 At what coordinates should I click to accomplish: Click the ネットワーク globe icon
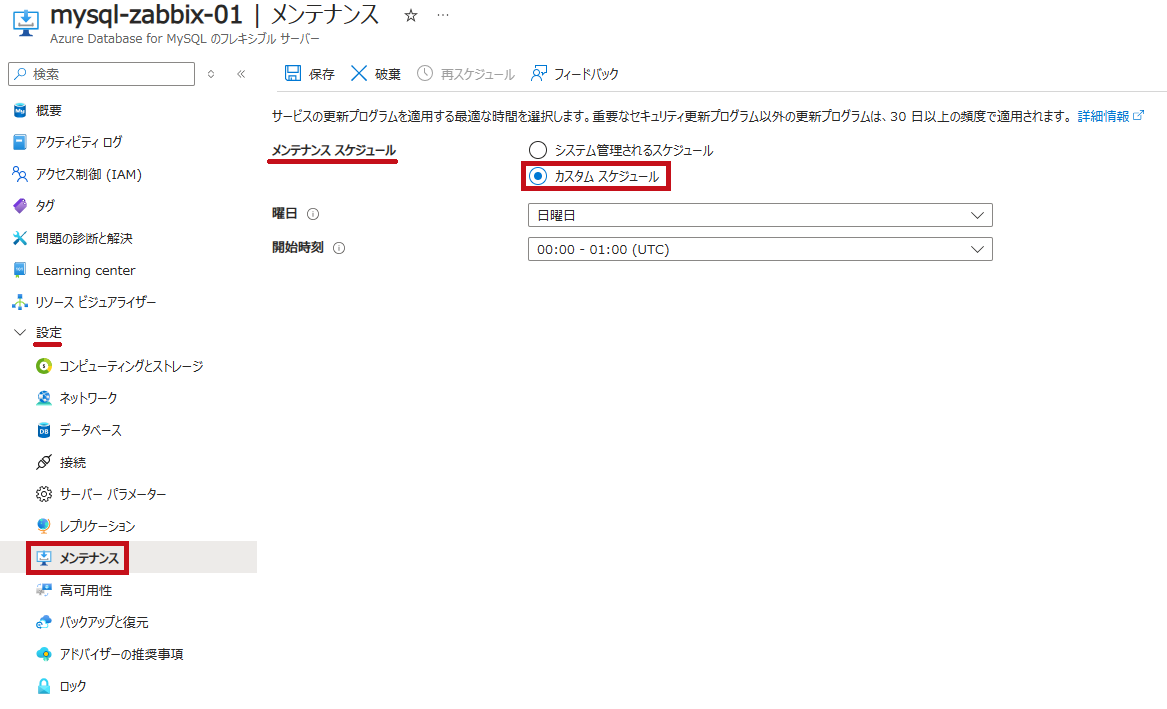[x=44, y=398]
